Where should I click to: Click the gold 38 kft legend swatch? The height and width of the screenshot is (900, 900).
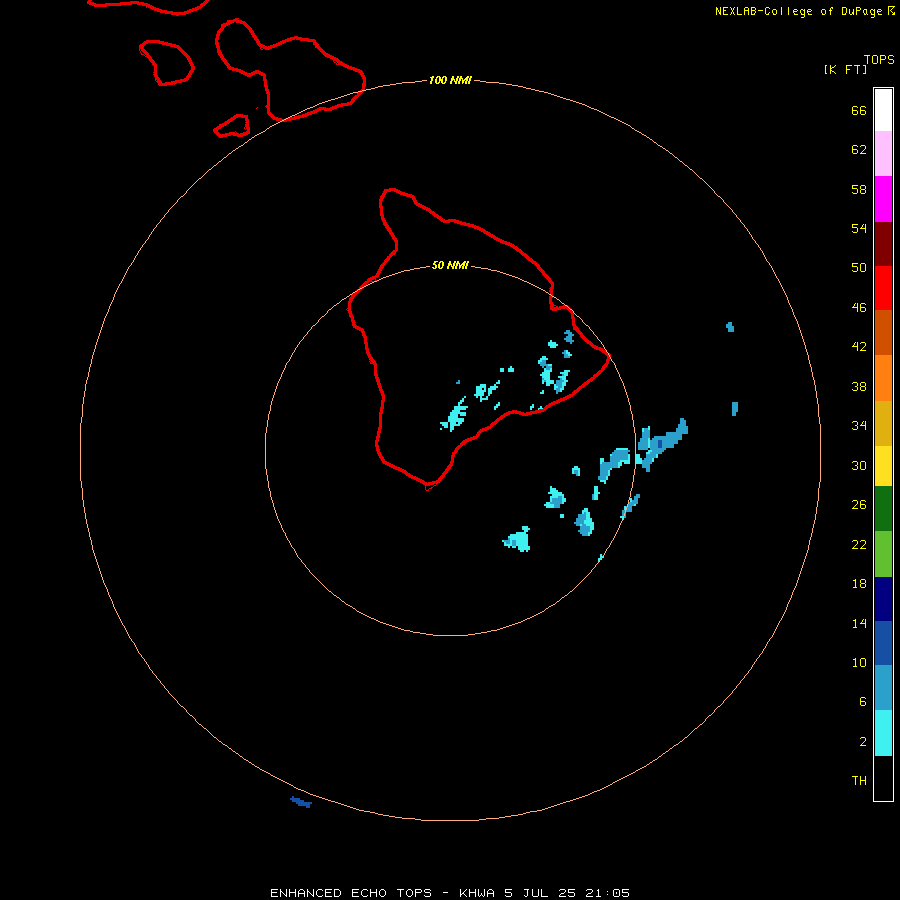coord(883,423)
